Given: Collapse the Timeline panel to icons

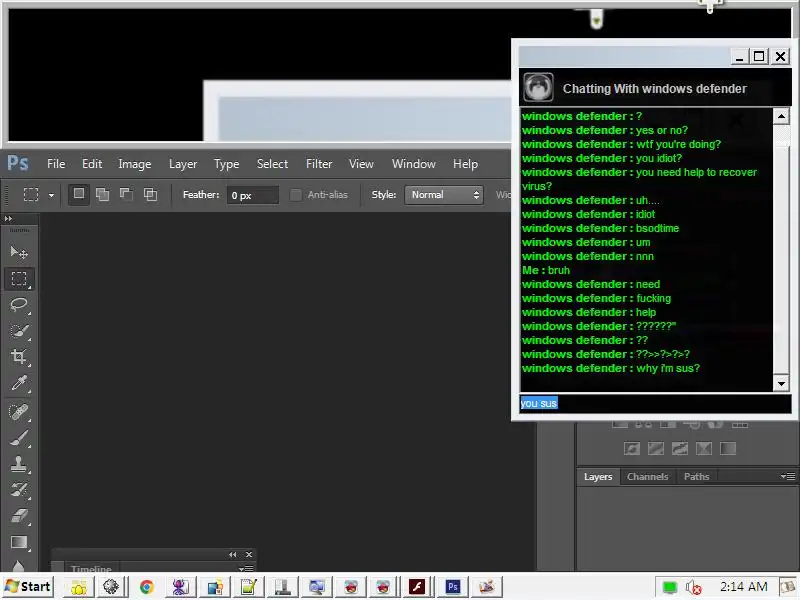Looking at the screenshot, I should click(x=233, y=555).
